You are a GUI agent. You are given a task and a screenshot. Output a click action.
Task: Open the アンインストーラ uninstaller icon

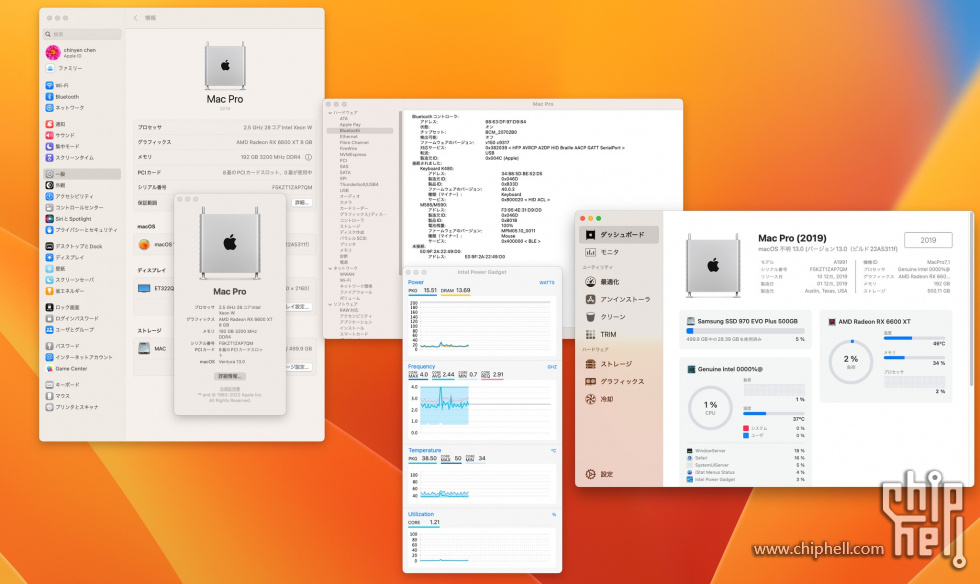tap(590, 300)
